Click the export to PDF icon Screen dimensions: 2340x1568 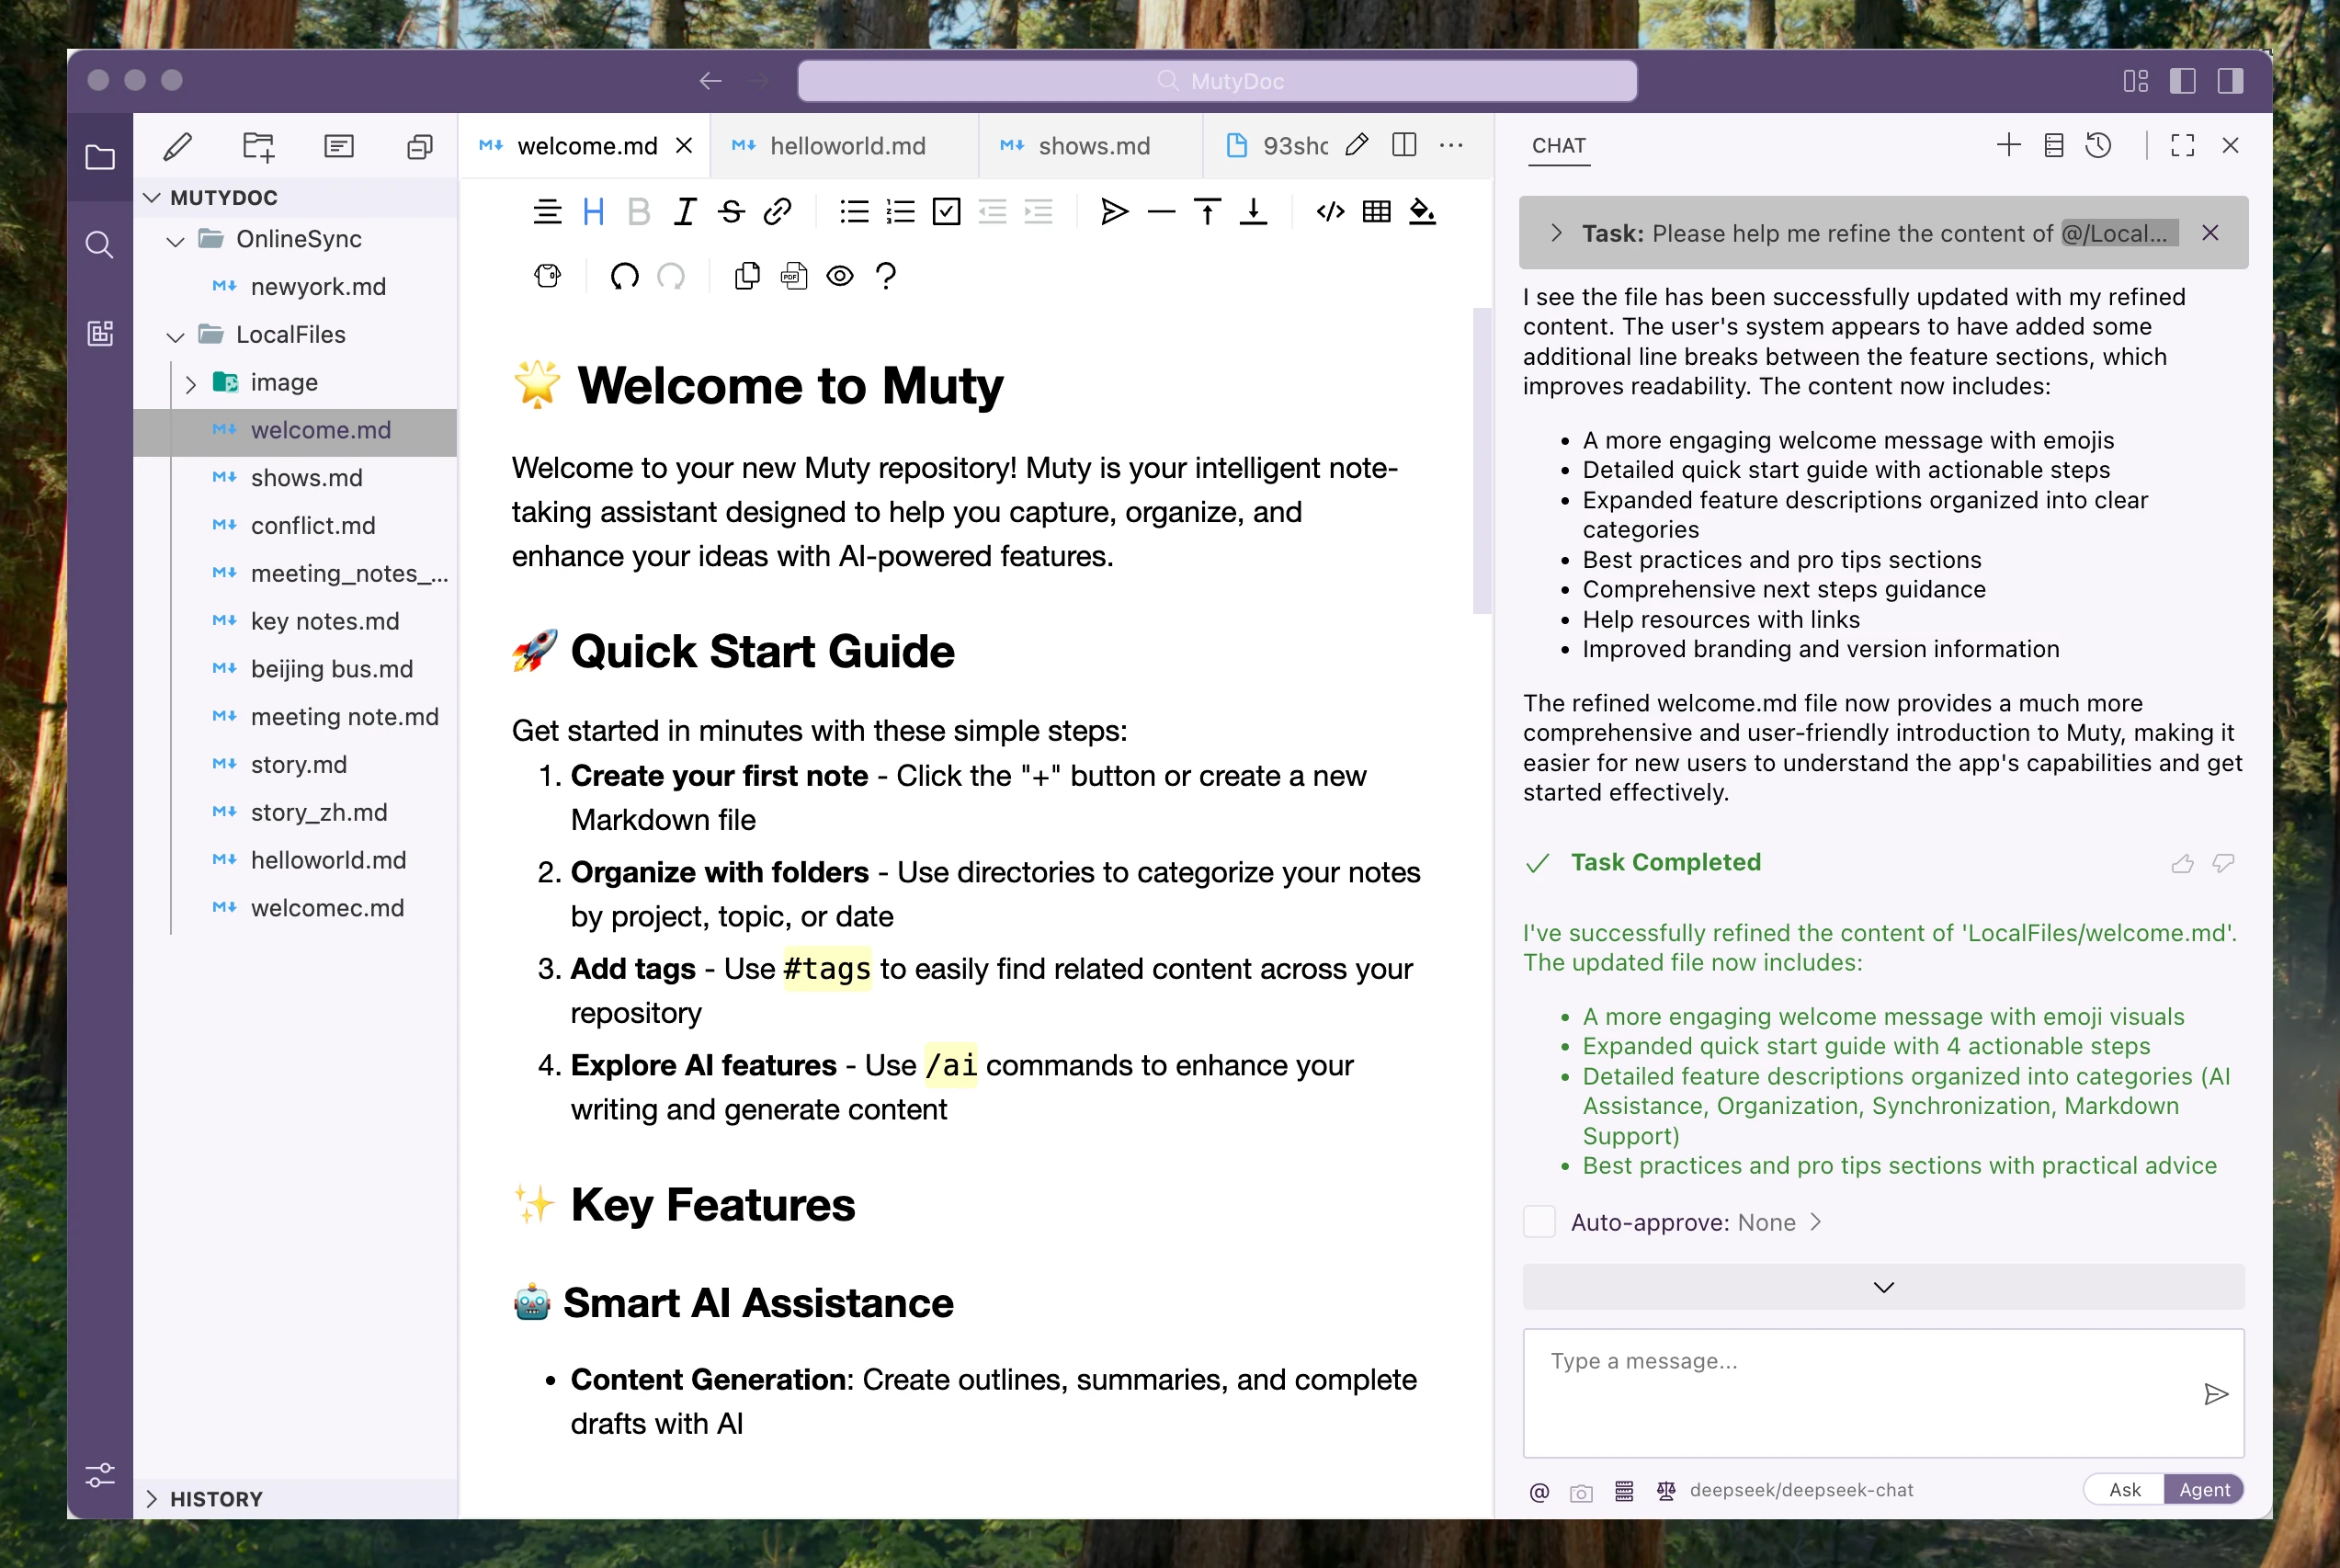[794, 275]
